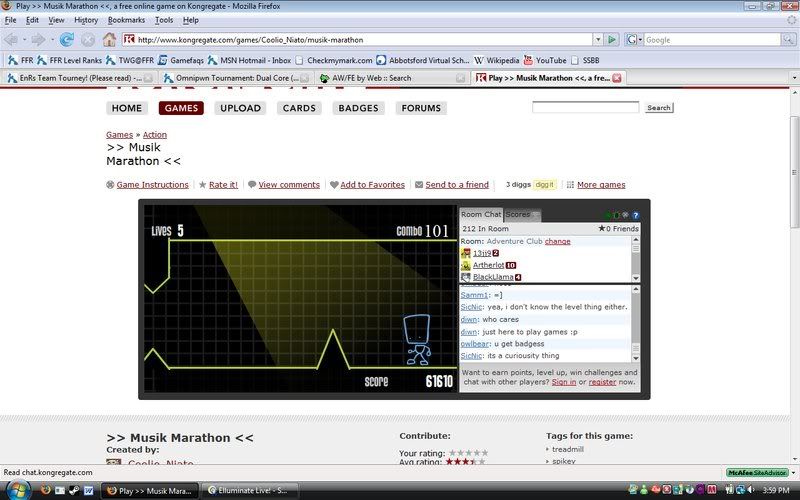Click the browser Back arrow
This screenshot has width=800, height=500.
point(13,39)
